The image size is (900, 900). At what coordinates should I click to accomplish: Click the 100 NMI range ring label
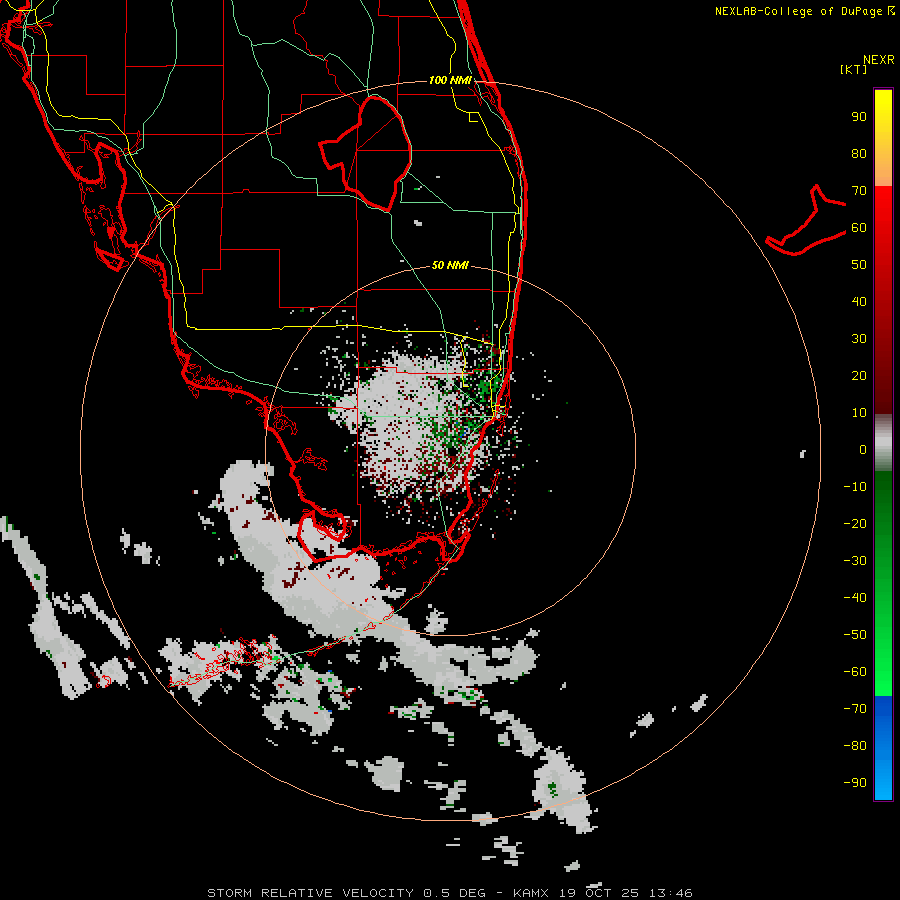[x=450, y=80]
